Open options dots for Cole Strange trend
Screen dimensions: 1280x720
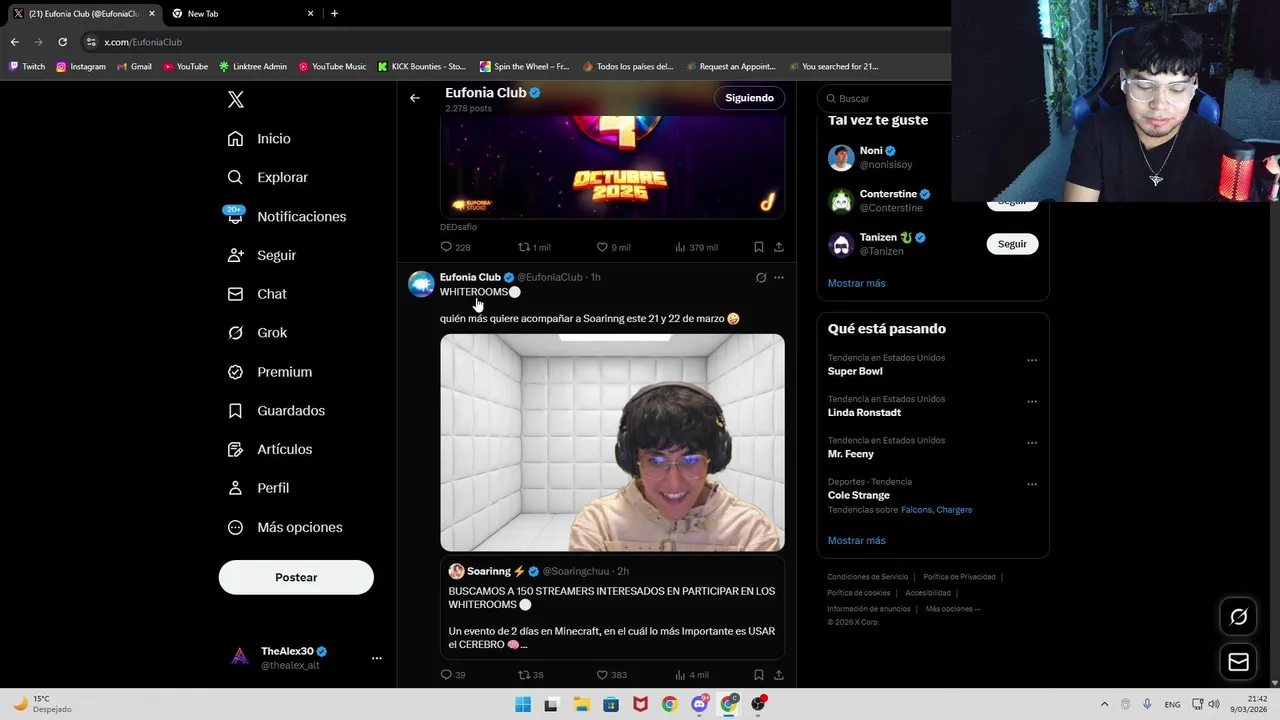(x=1032, y=484)
